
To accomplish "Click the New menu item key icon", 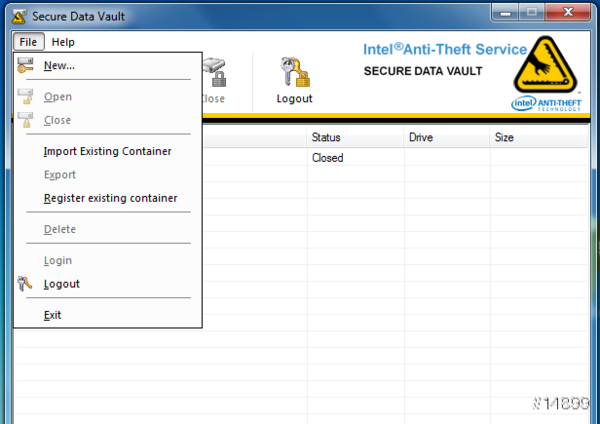I will pos(26,66).
